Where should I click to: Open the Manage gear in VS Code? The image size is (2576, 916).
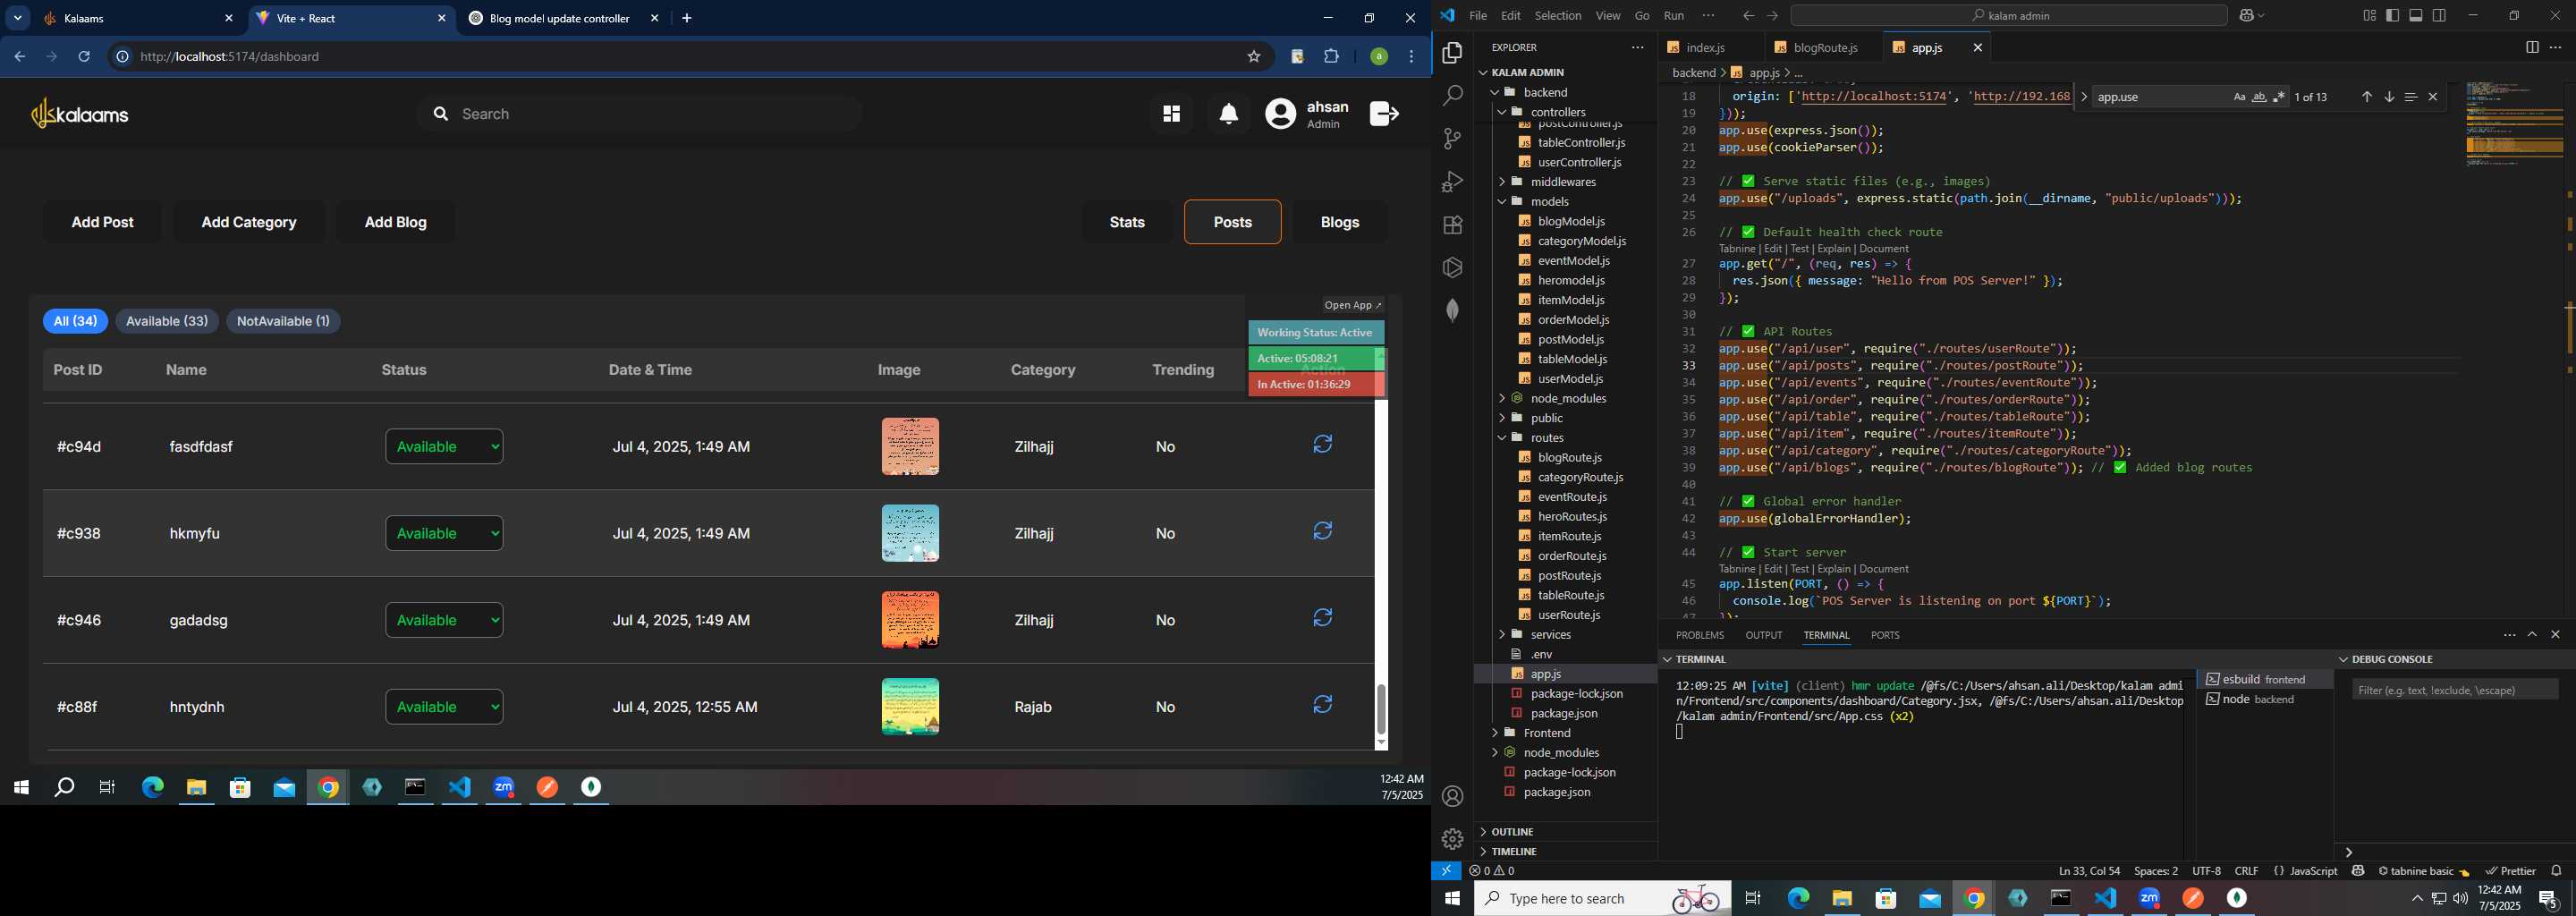pyautogui.click(x=1452, y=839)
